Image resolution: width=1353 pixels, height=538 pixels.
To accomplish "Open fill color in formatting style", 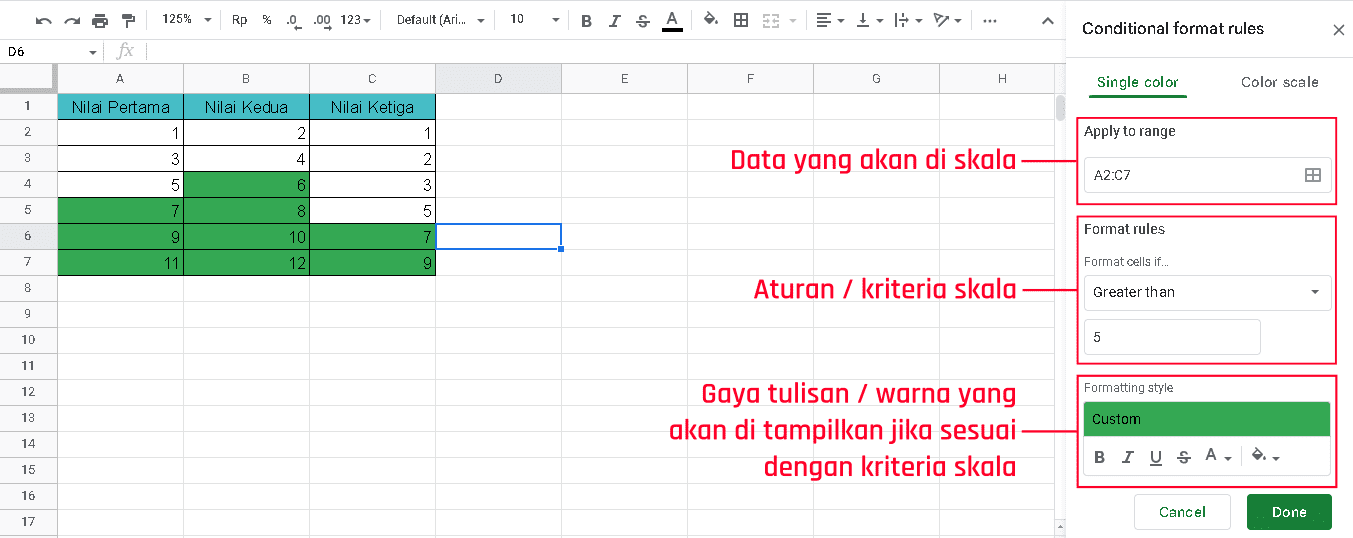I will pos(1265,457).
